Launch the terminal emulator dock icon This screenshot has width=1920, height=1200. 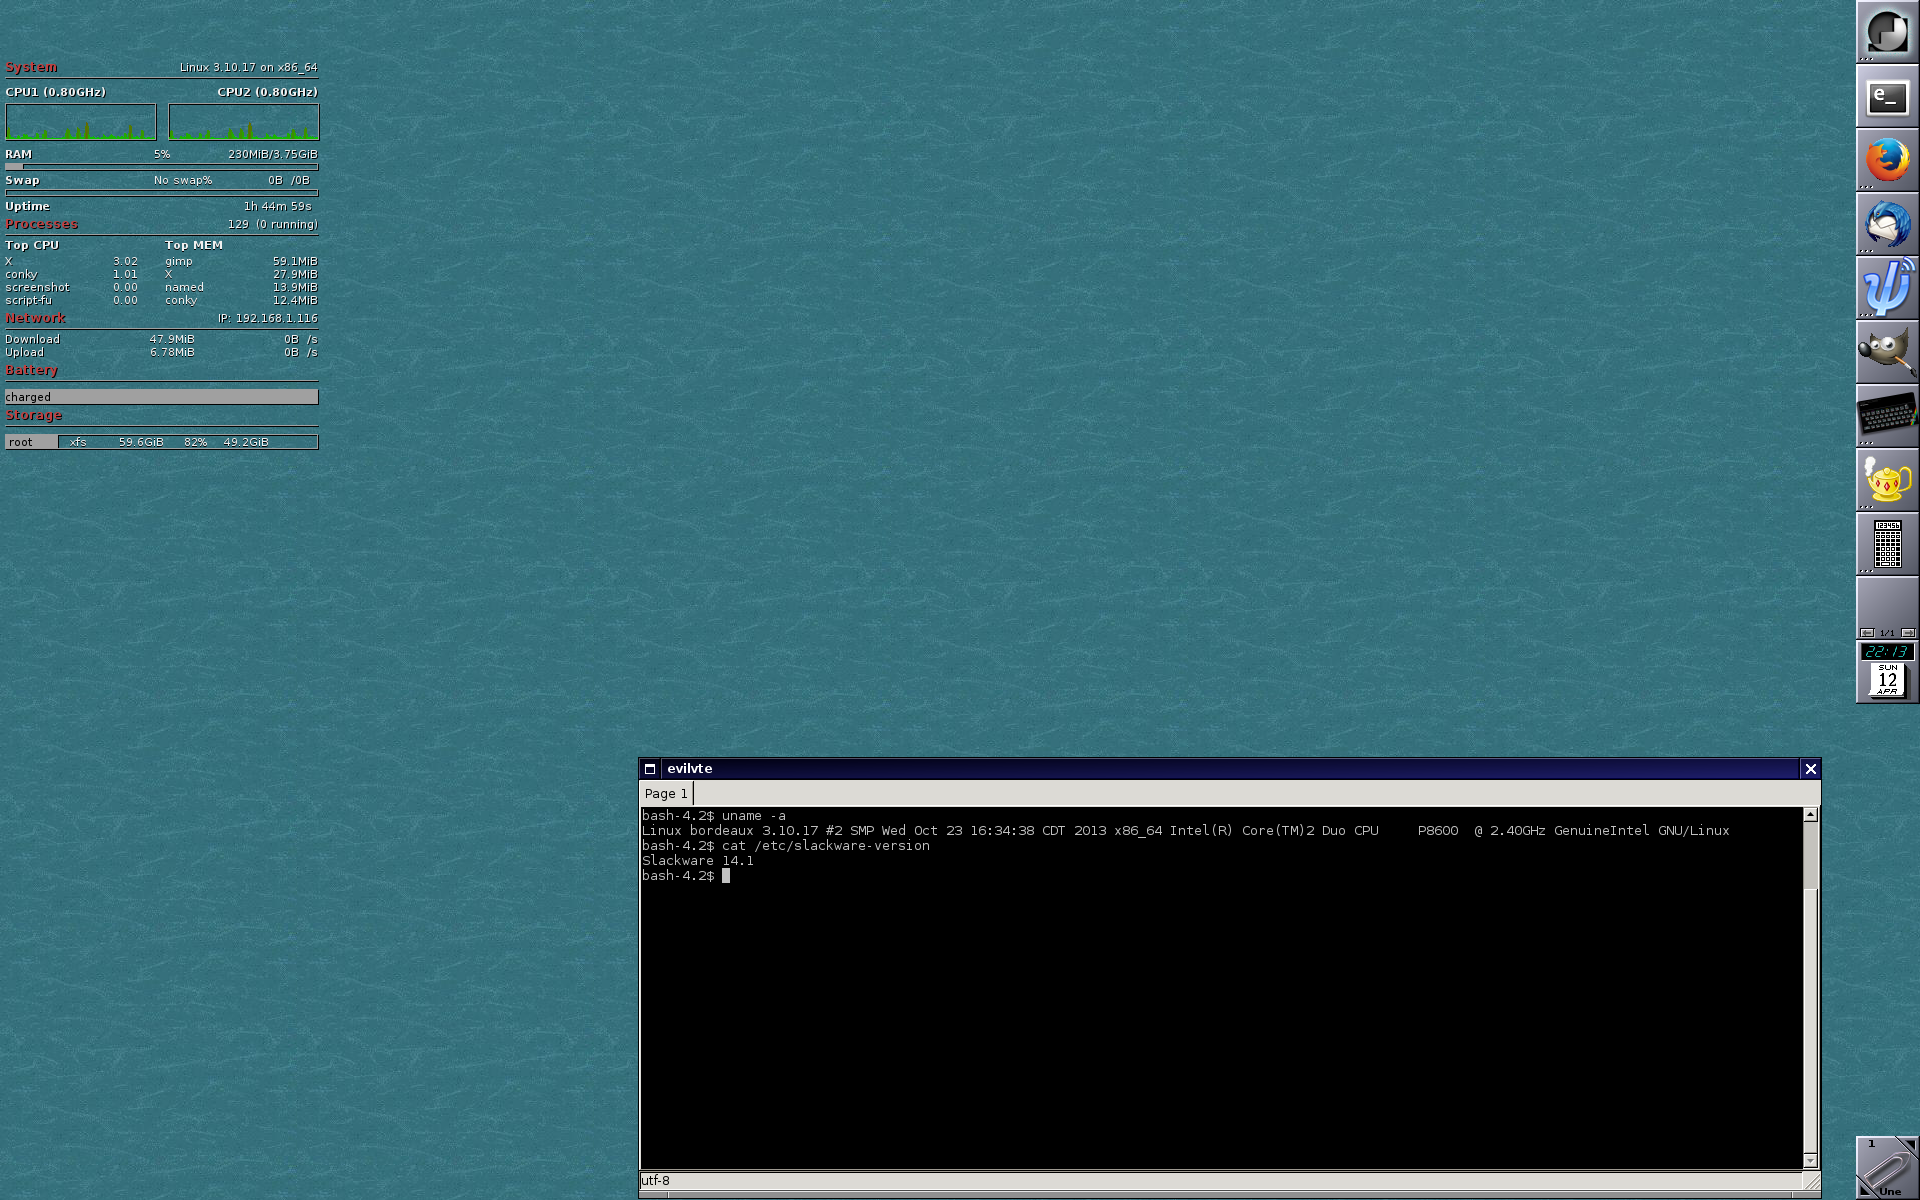[x=1887, y=97]
